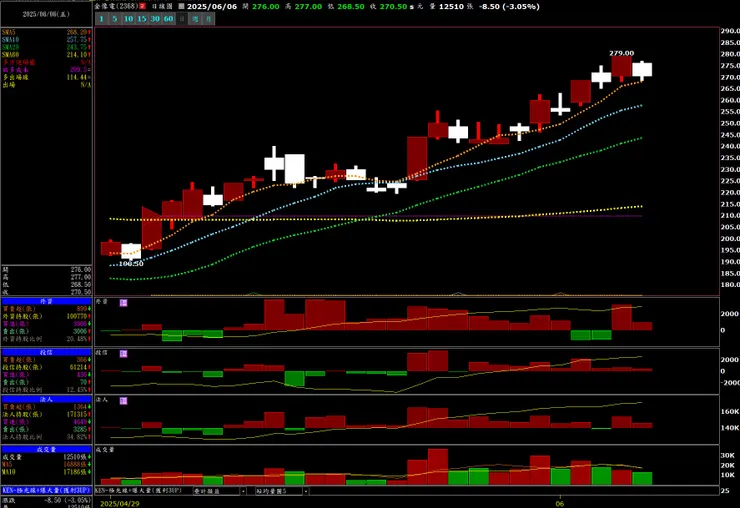Select the 投信 blue section header

46,352
